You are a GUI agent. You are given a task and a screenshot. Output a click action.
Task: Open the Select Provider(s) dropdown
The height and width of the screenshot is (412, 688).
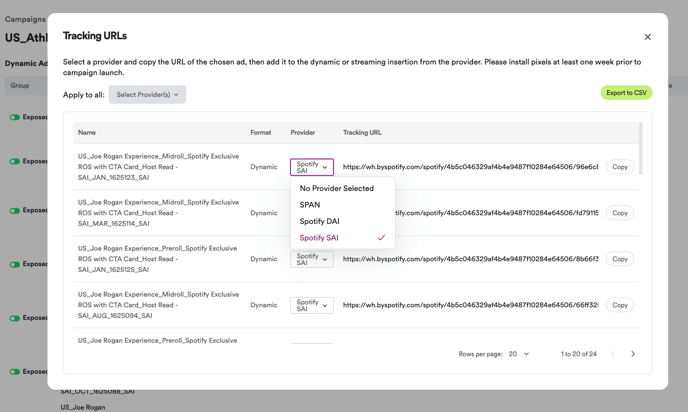point(147,94)
